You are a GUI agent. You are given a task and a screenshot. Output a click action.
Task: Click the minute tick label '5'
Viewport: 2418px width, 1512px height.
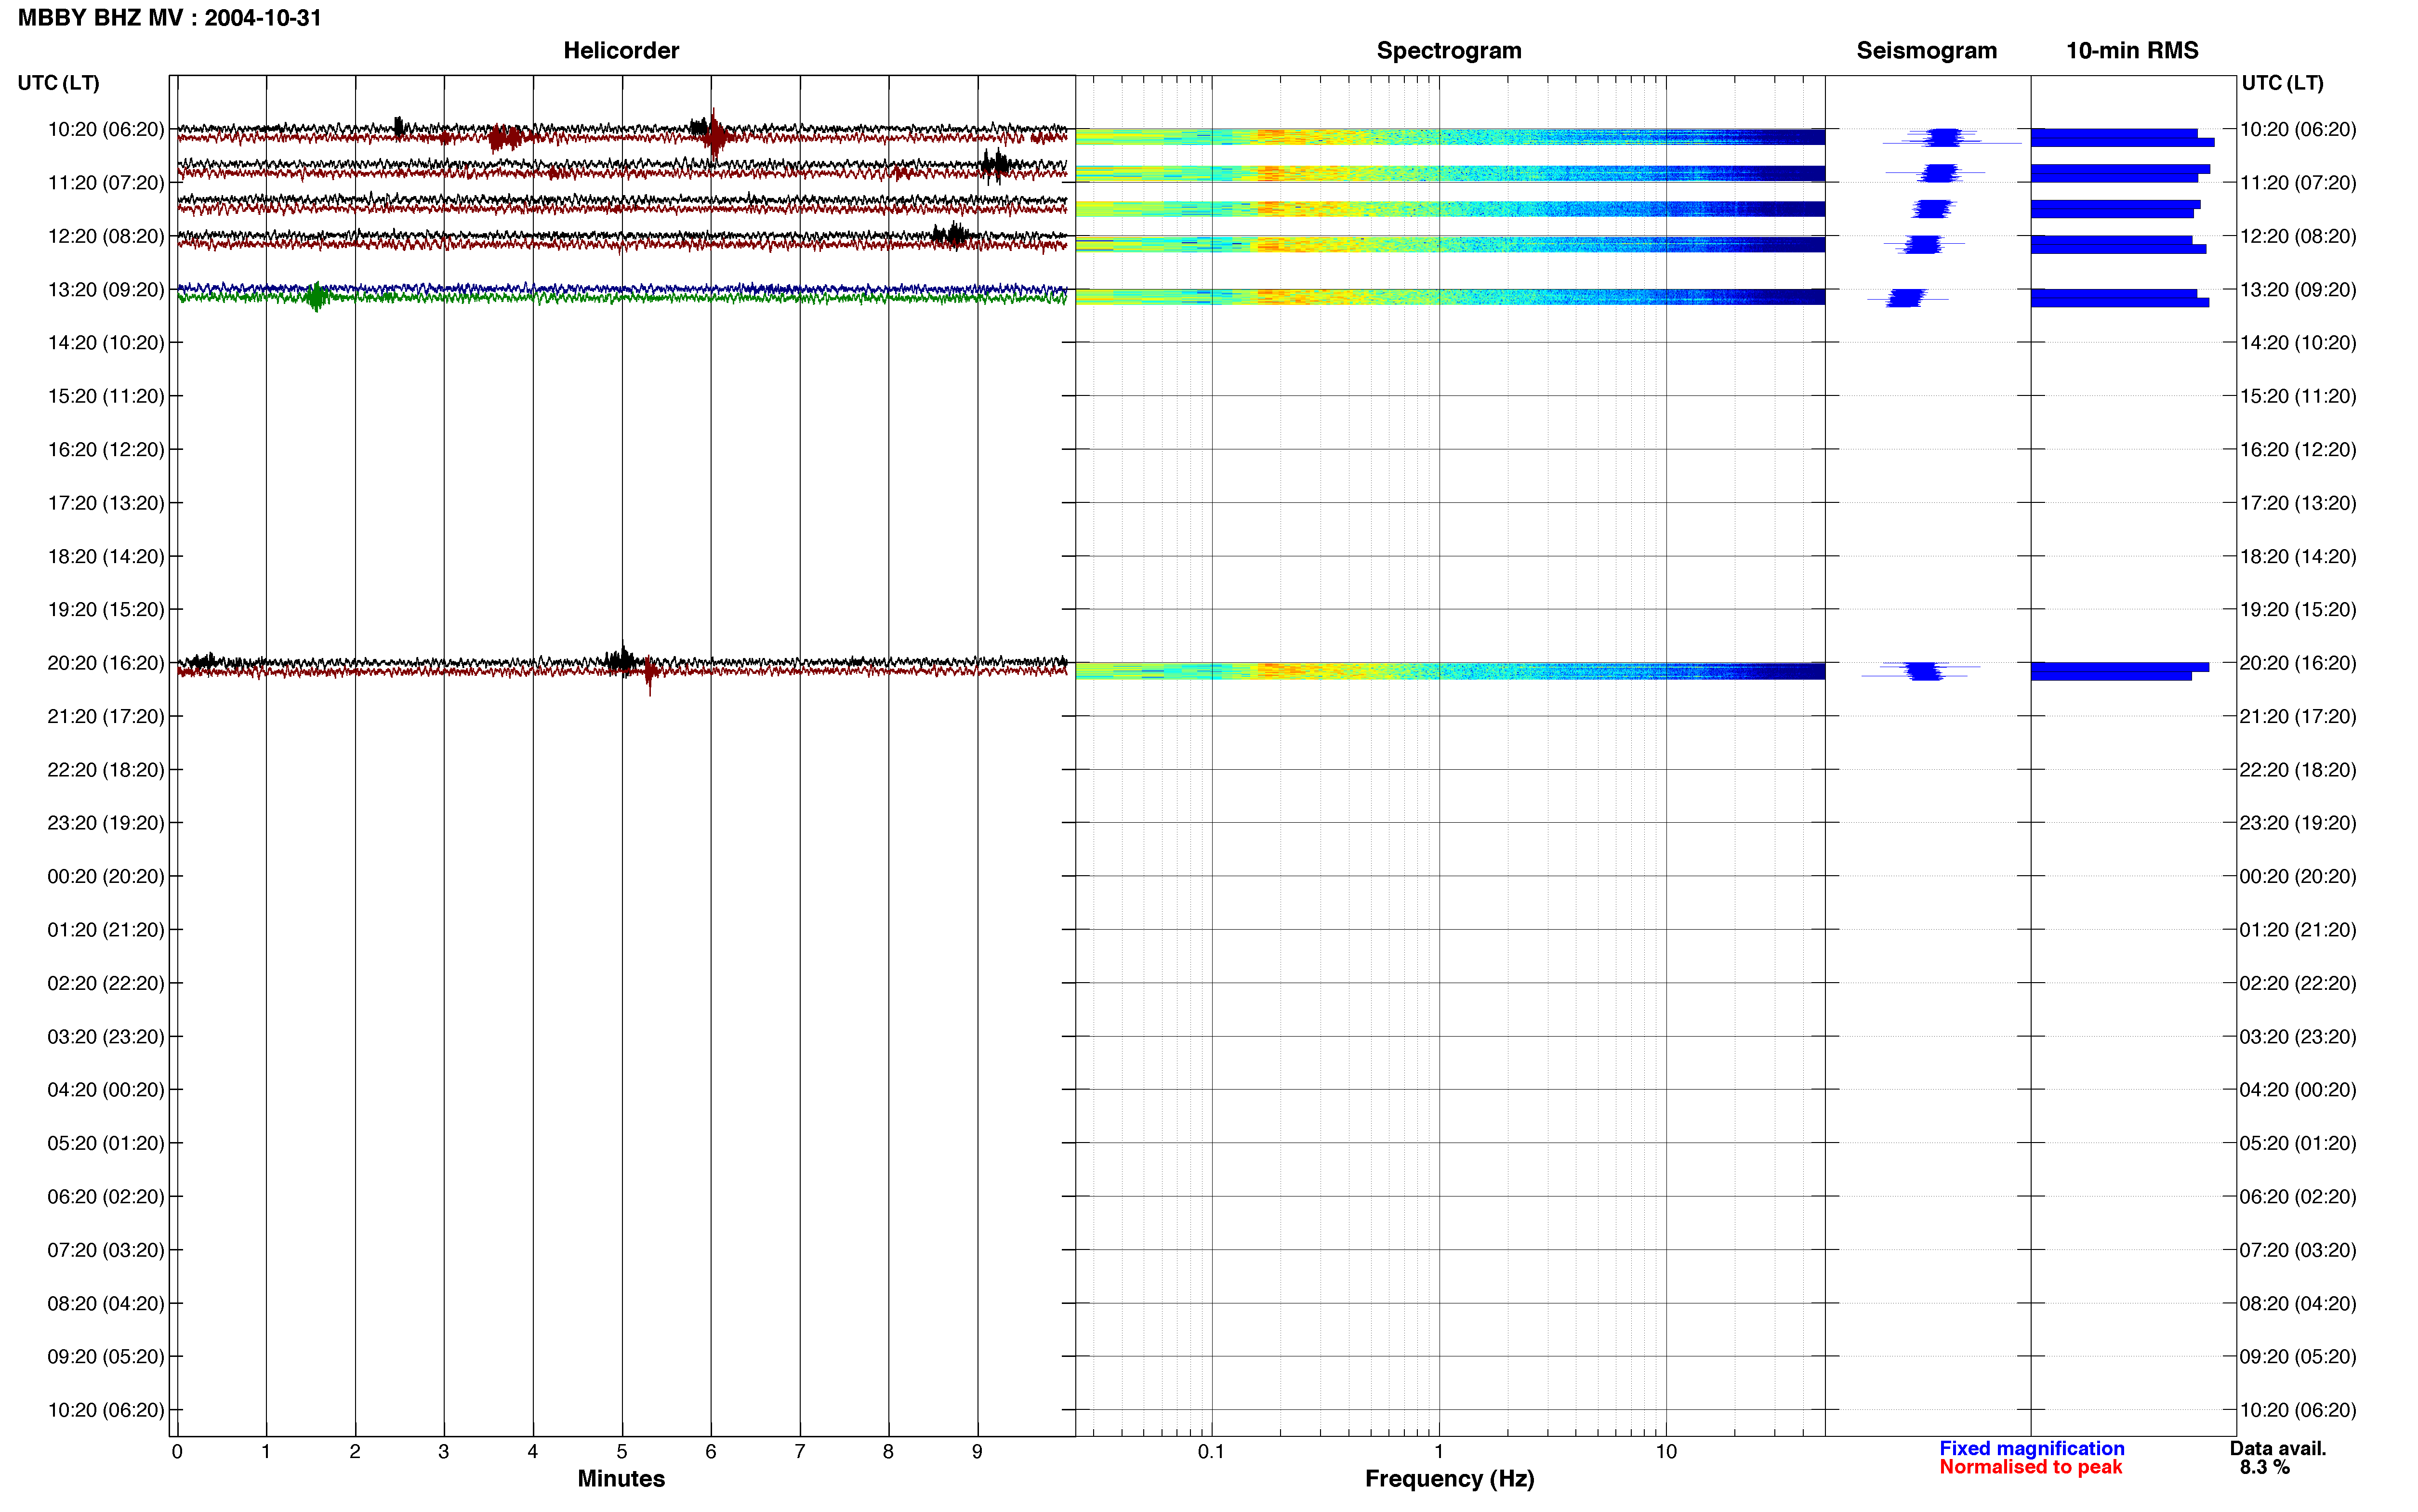pyautogui.click(x=622, y=1452)
